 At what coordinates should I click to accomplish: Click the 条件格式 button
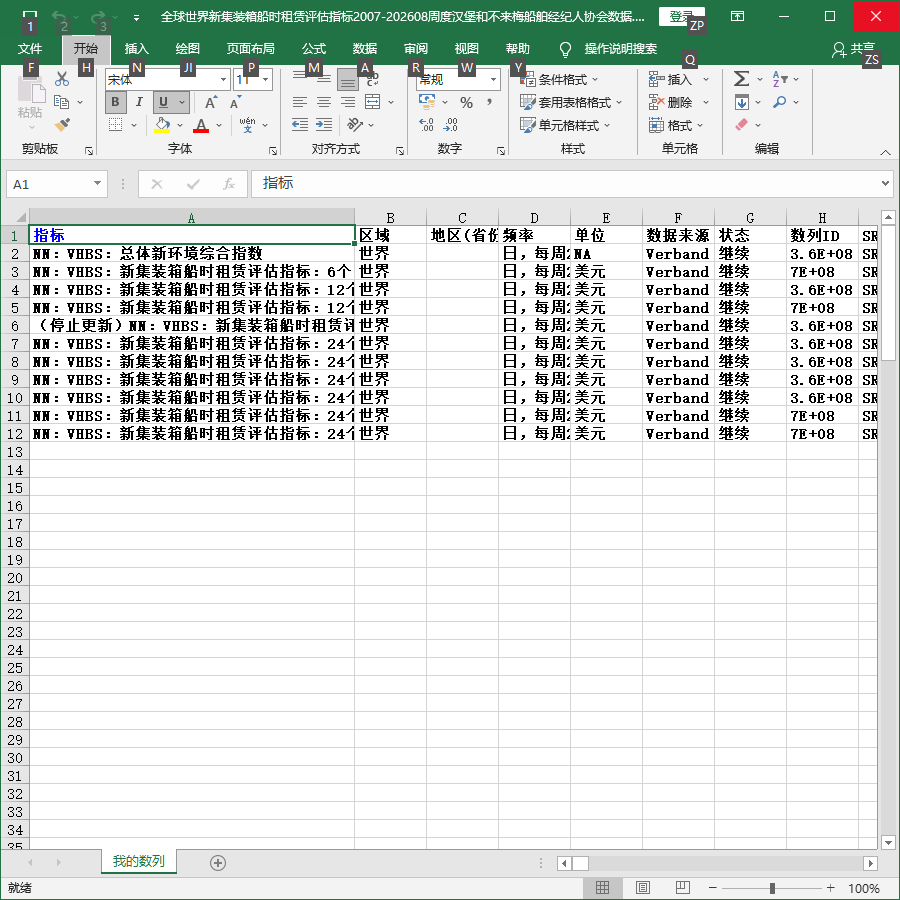coord(559,79)
